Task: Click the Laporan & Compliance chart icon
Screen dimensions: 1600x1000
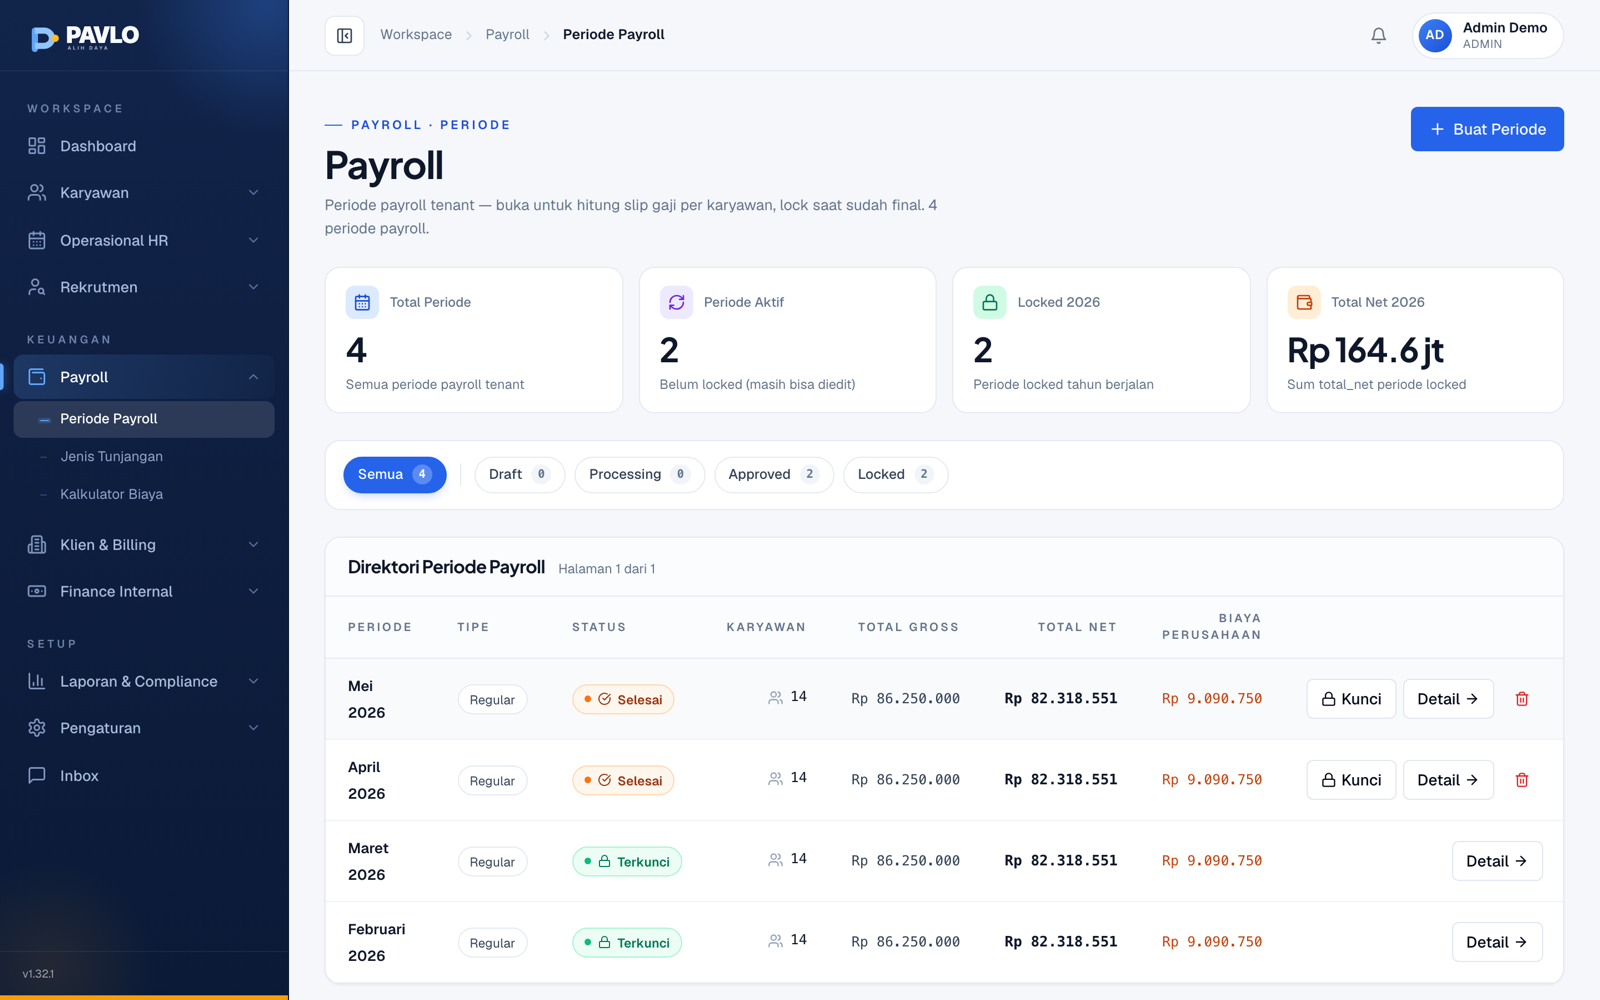Action: pyautogui.click(x=37, y=682)
